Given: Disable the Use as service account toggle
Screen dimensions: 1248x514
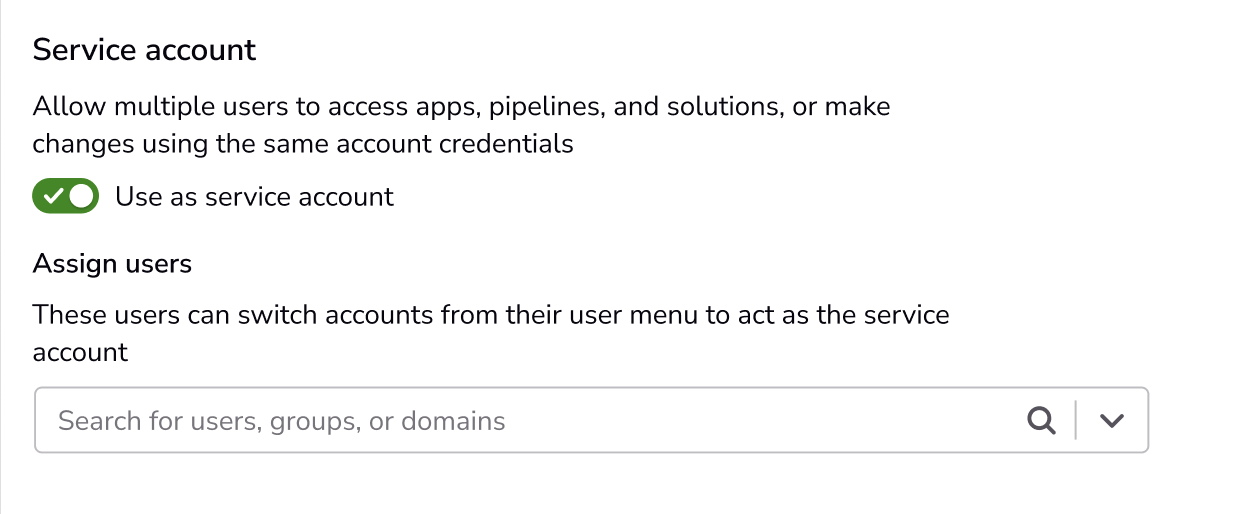Looking at the screenshot, I should click(66, 196).
